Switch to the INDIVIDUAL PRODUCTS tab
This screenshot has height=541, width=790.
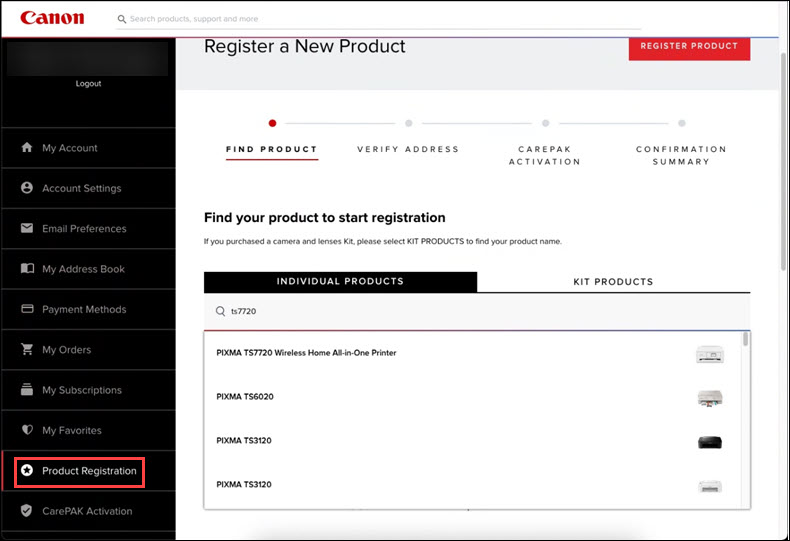coord(340,282)
